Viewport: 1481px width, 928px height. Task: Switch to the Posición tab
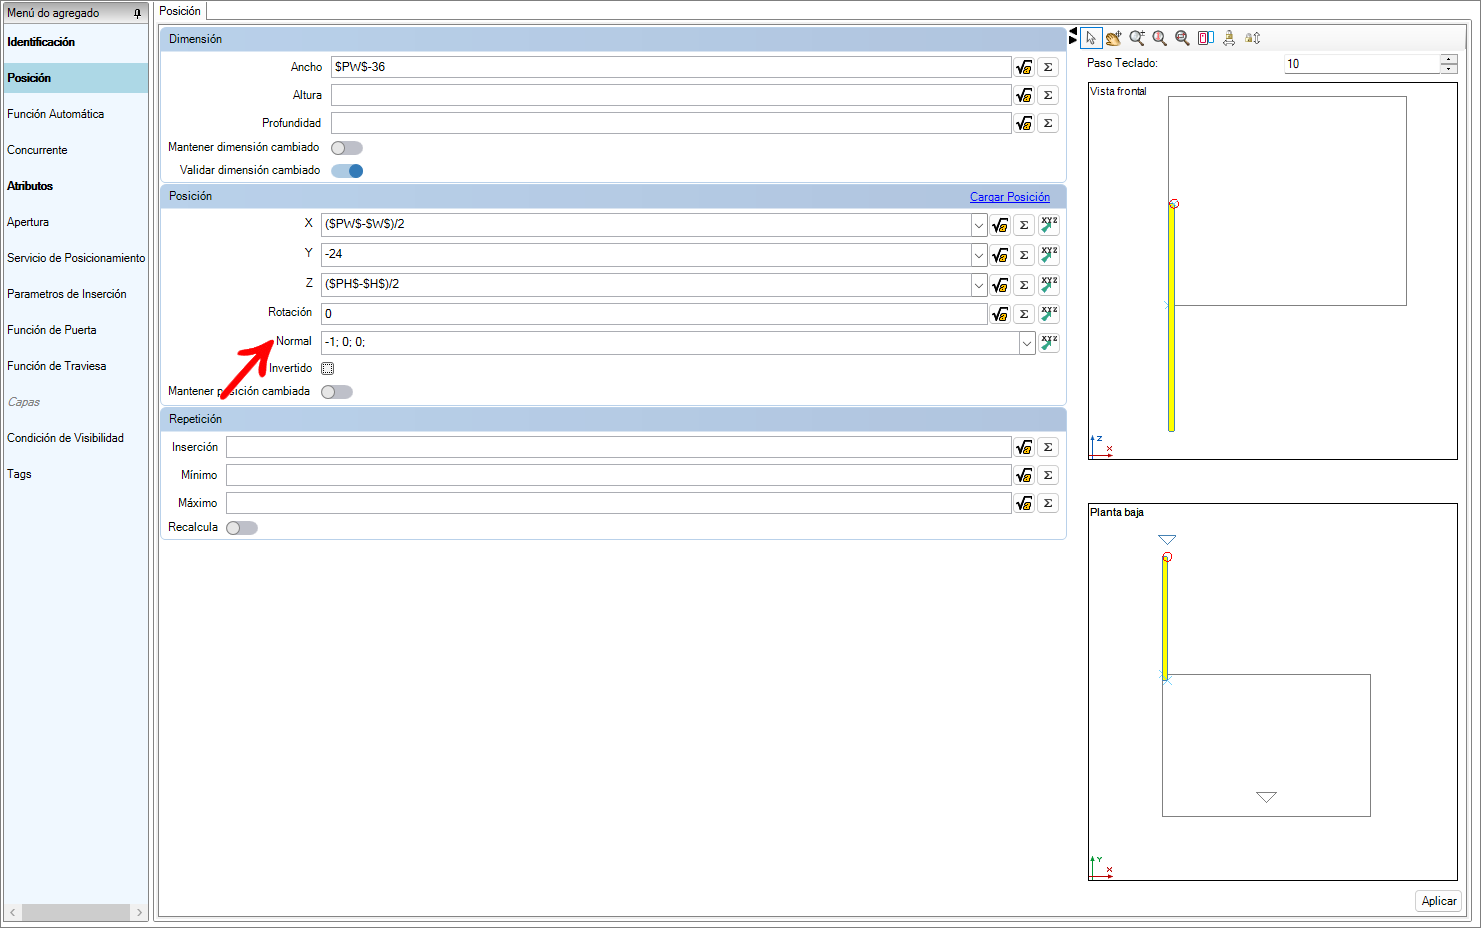(x=180, y=11)
